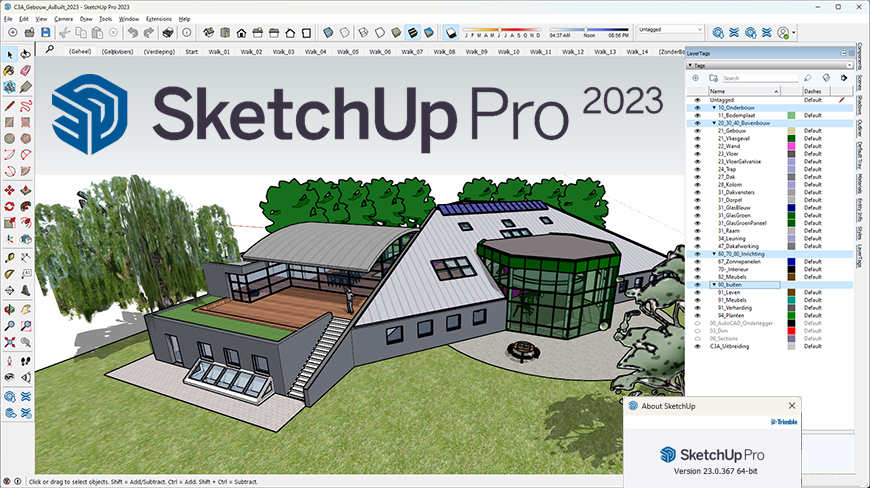Click the color swatch for 21_Vliesgevel

click(x=791, y=139)
